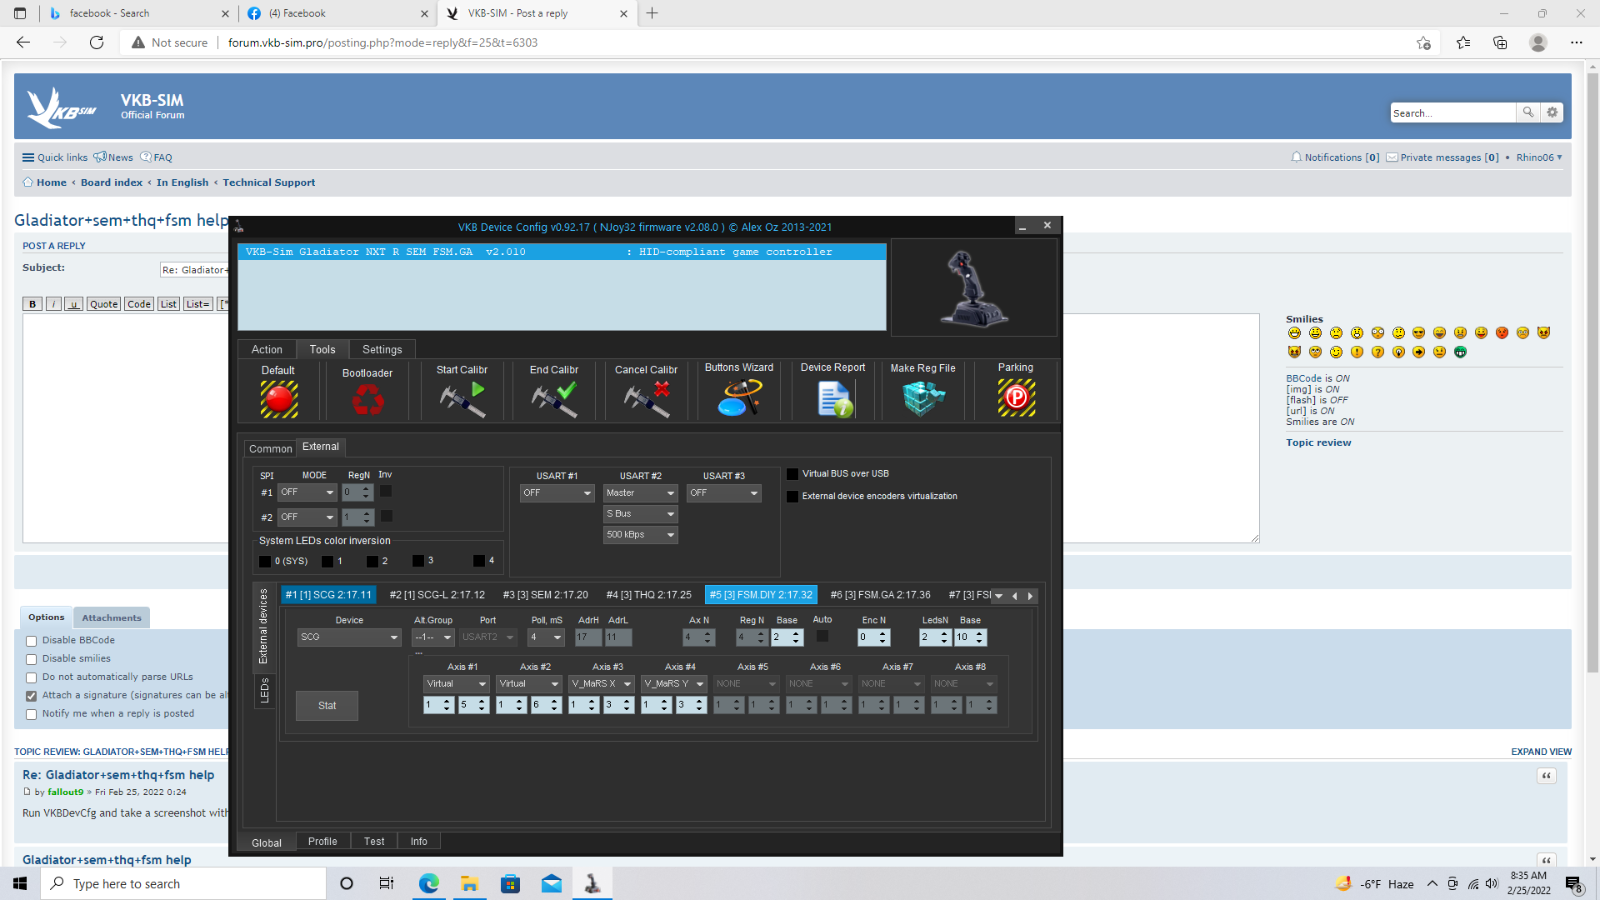
Task: Open S Bus protocol dropdown
Action: pos(640,514)
